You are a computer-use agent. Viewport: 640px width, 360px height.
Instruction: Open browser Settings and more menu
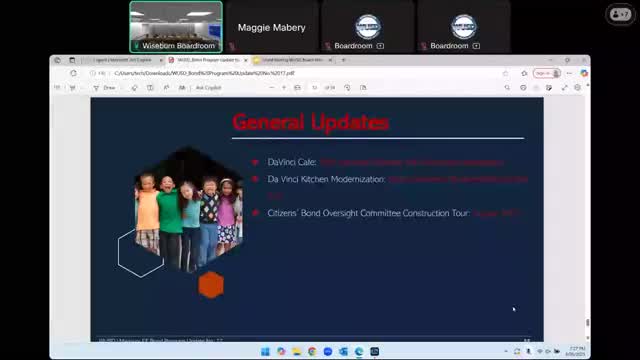(x=570, y=73)
